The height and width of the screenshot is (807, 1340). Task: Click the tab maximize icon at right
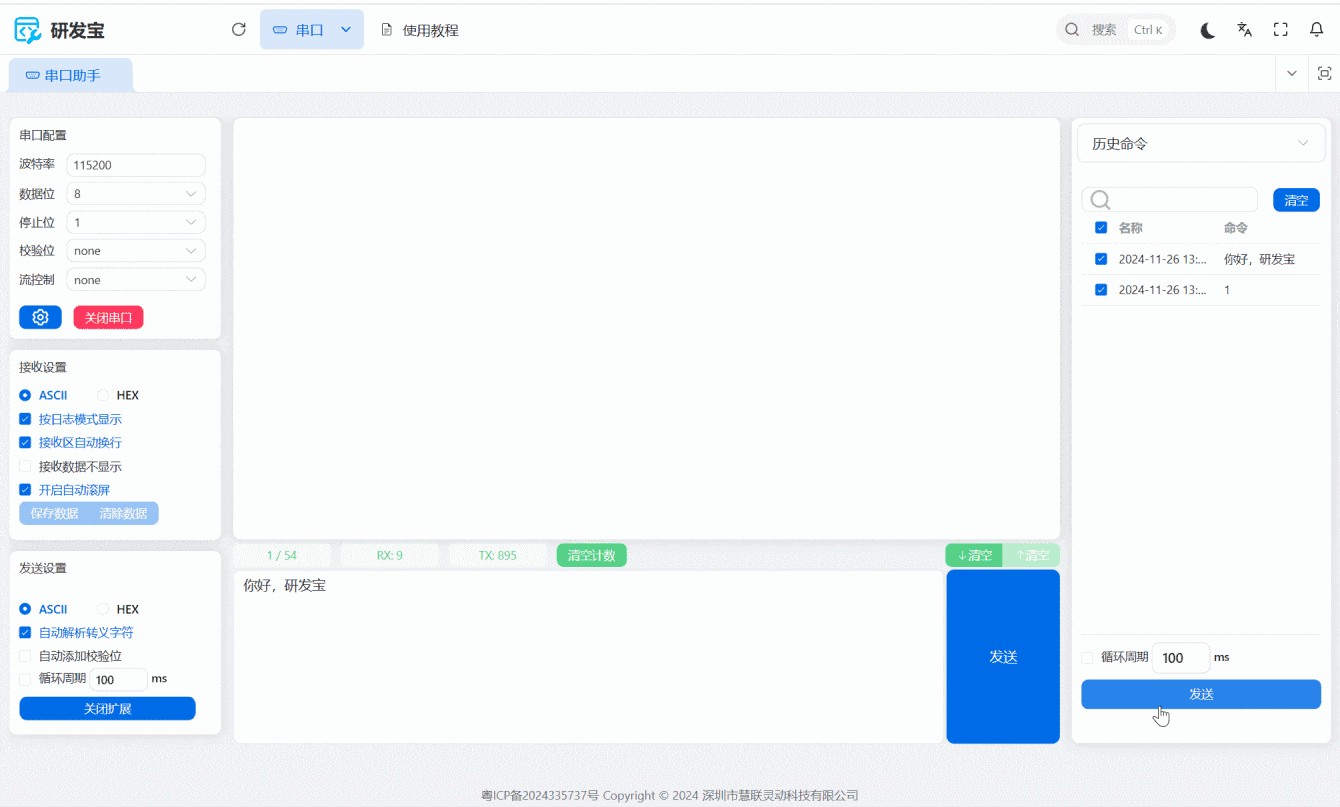pyautogui.click(x=1324, y=74)
